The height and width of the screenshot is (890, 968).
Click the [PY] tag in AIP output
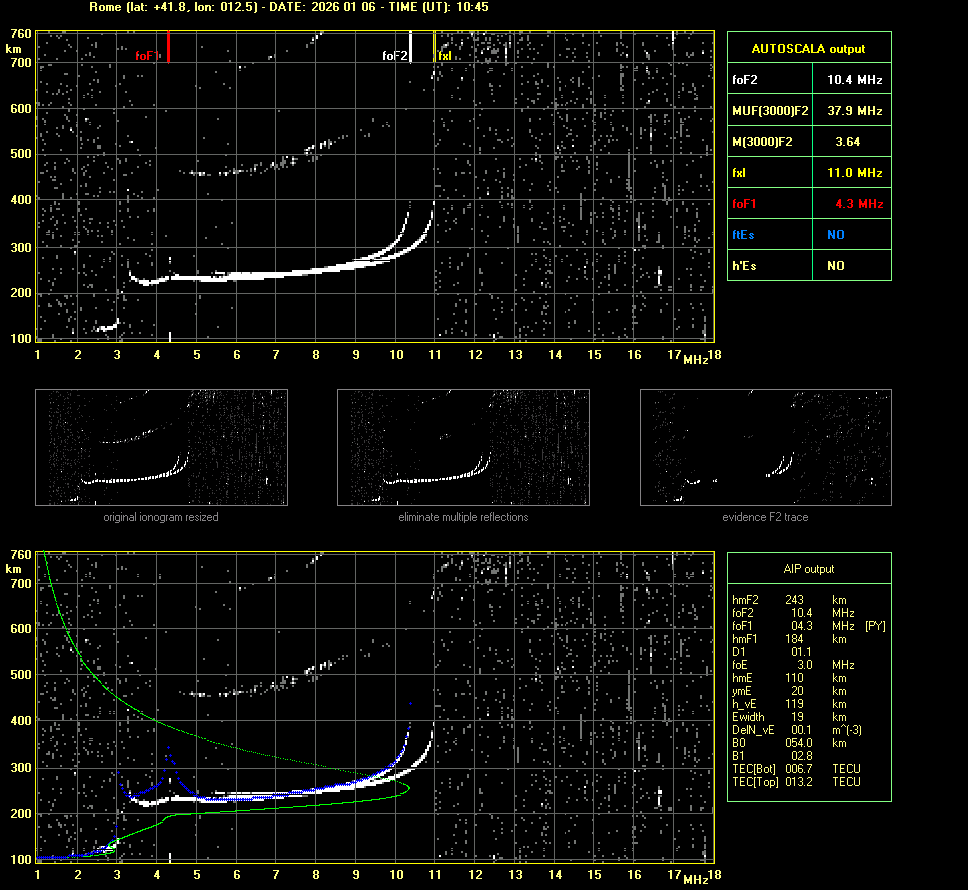point(874,626)
